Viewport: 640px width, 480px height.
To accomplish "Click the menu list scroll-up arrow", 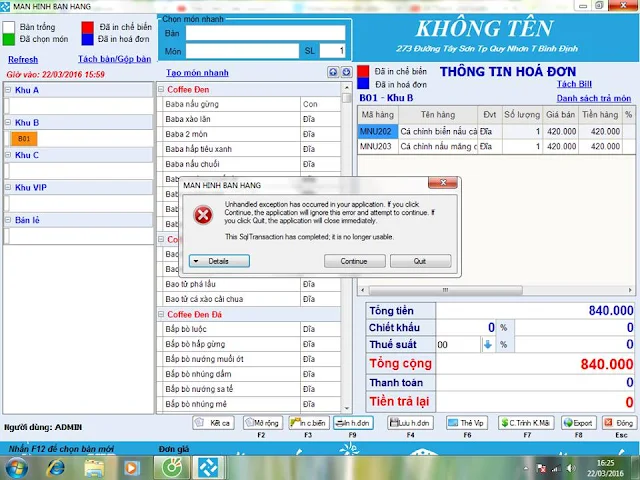I will (347, 87).
